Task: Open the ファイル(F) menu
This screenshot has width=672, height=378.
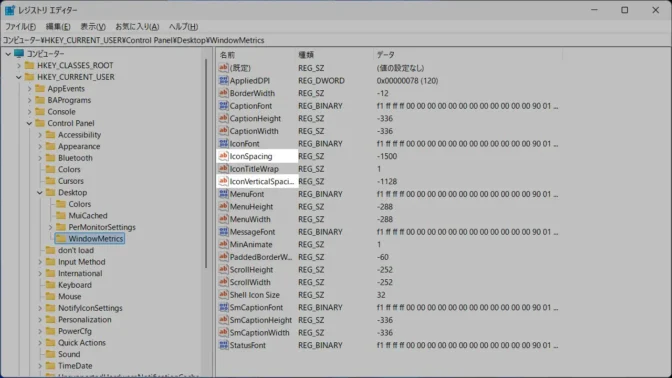Action: [x=20, y=27]
